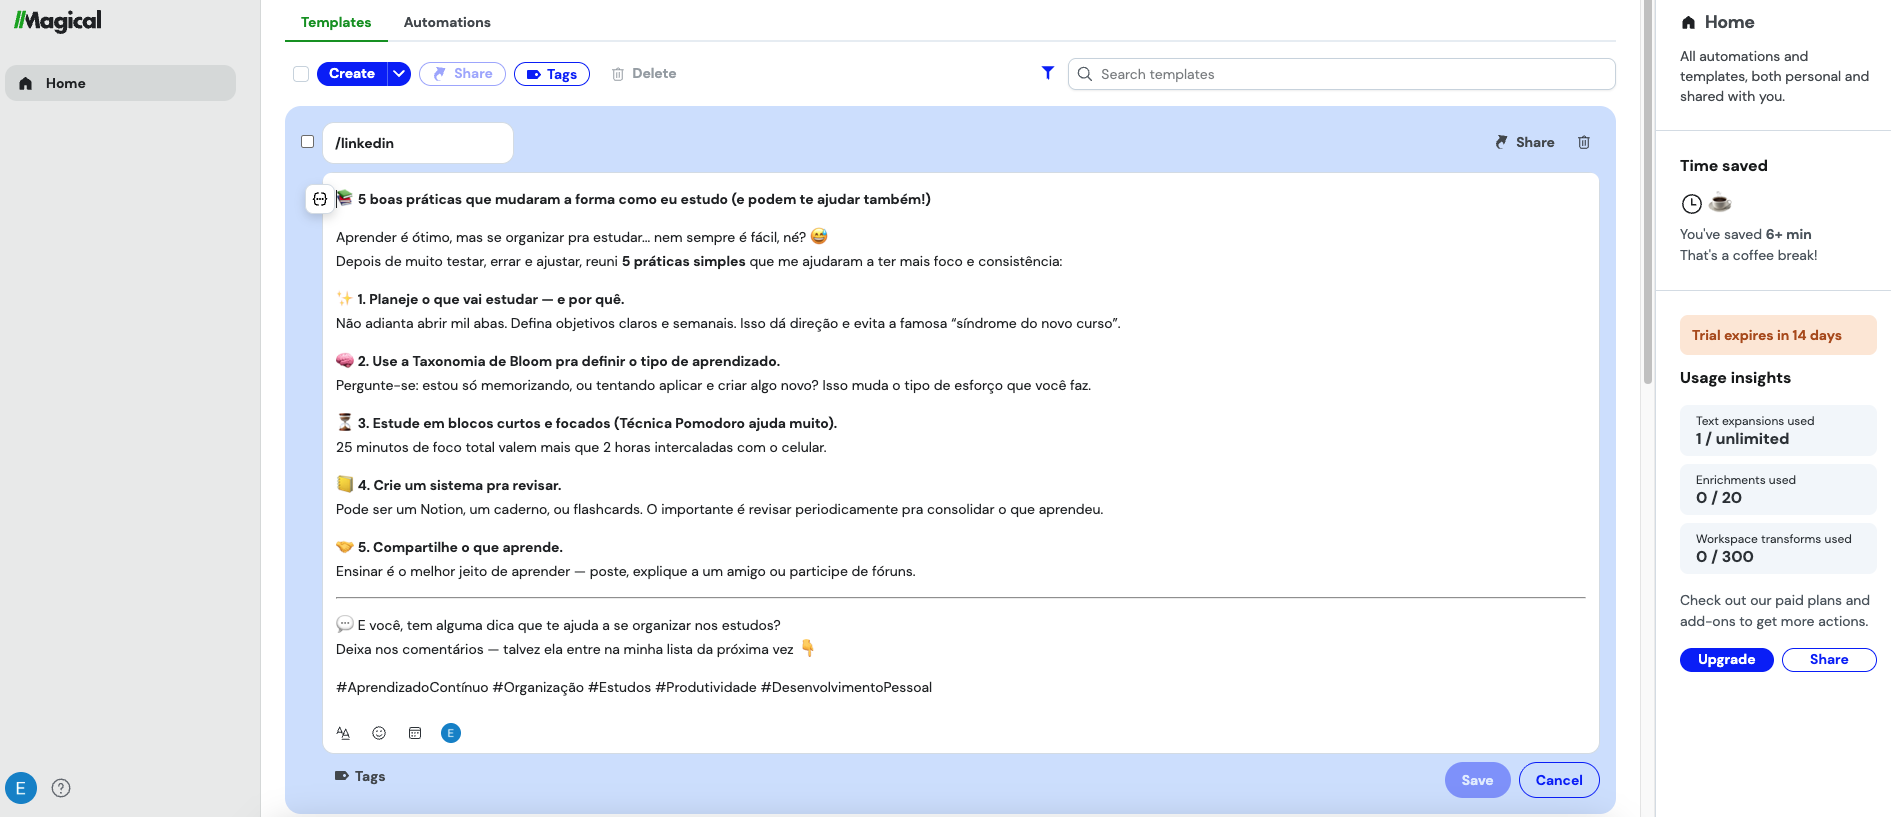Click the Upgrade button

pyautogui.click(x=1727, y=660)
